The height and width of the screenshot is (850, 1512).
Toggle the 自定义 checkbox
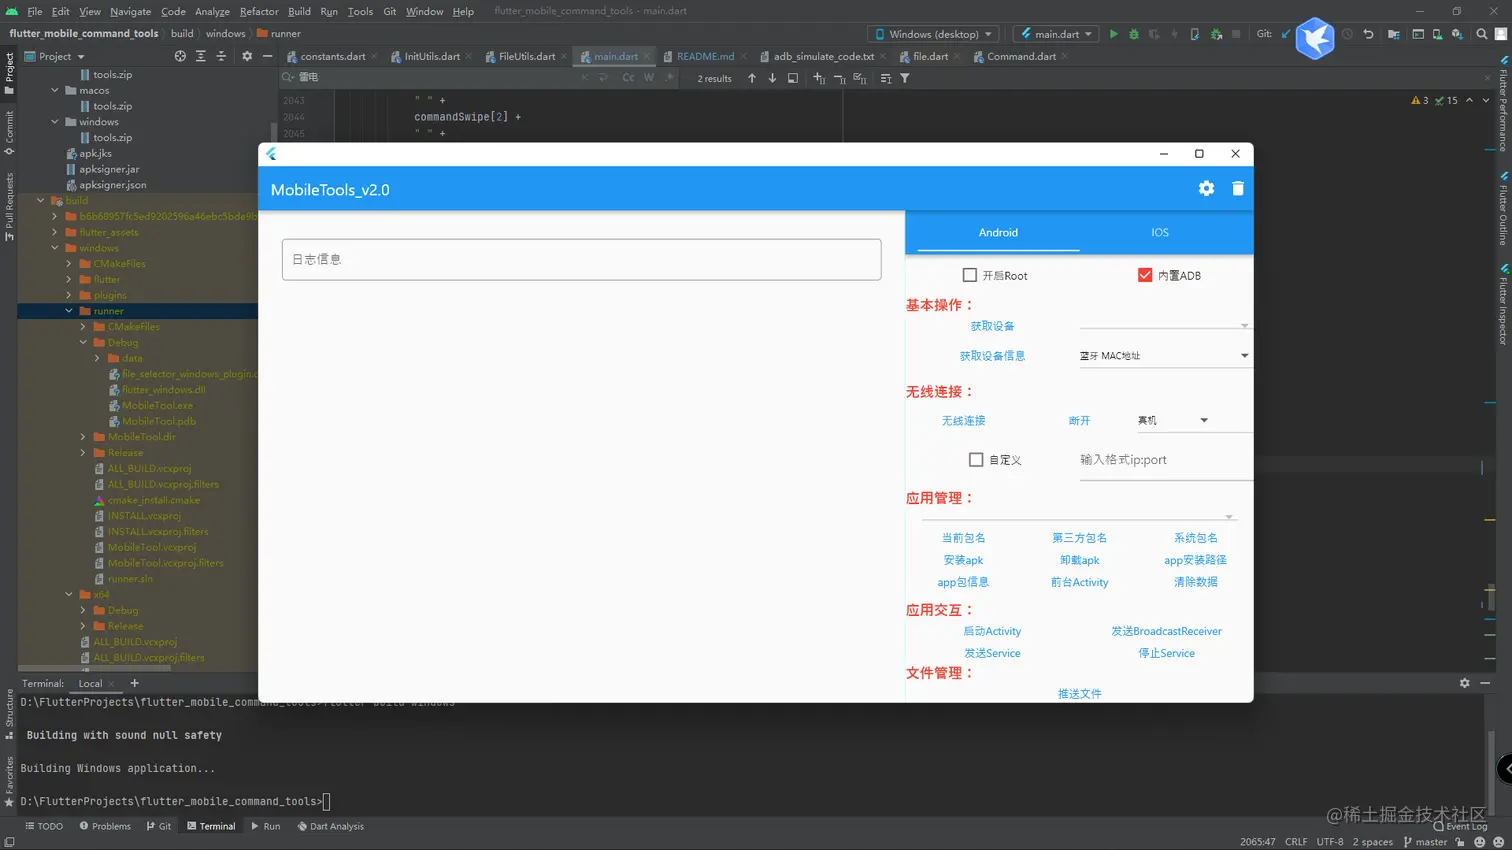976,460
